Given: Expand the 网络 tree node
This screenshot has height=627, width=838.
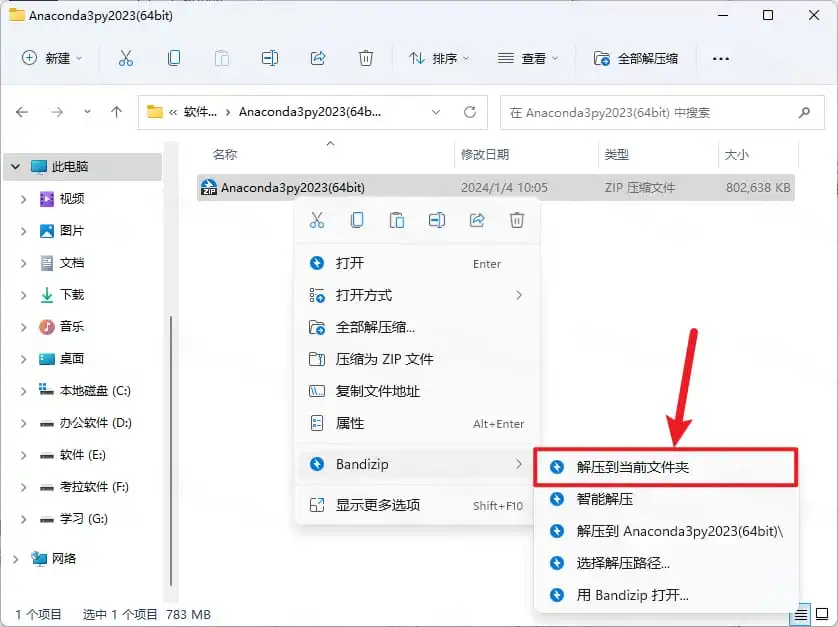Looking at the screenshot, I should point(15,559).
